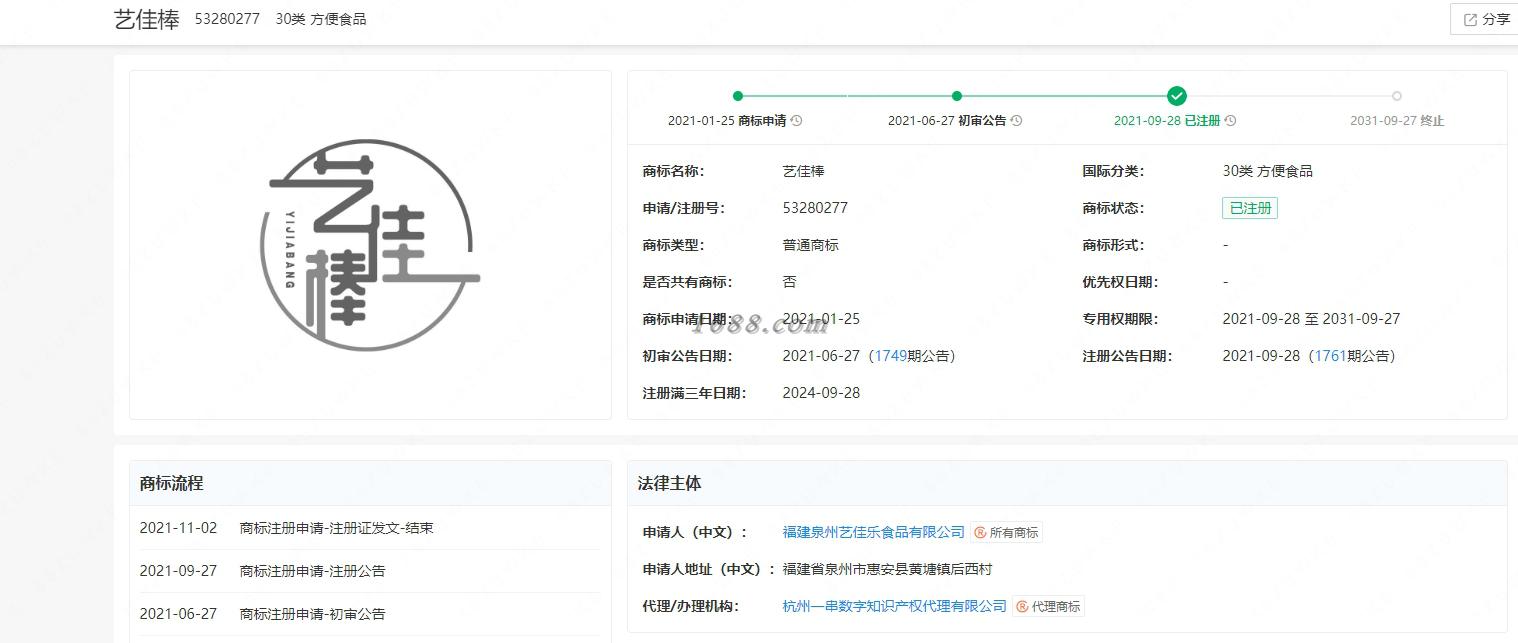Screen dimensions: 1518x643
Task: Click timeline label 2021-06-27 初审公告
Action: point(947,120)
